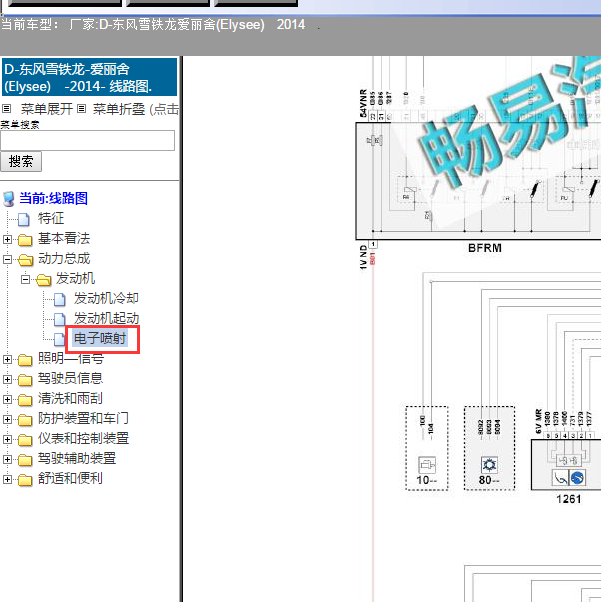Select the 防护装置和车门 tree label
Viewport: 601px width, 602px height.
(x=83, y=418)
